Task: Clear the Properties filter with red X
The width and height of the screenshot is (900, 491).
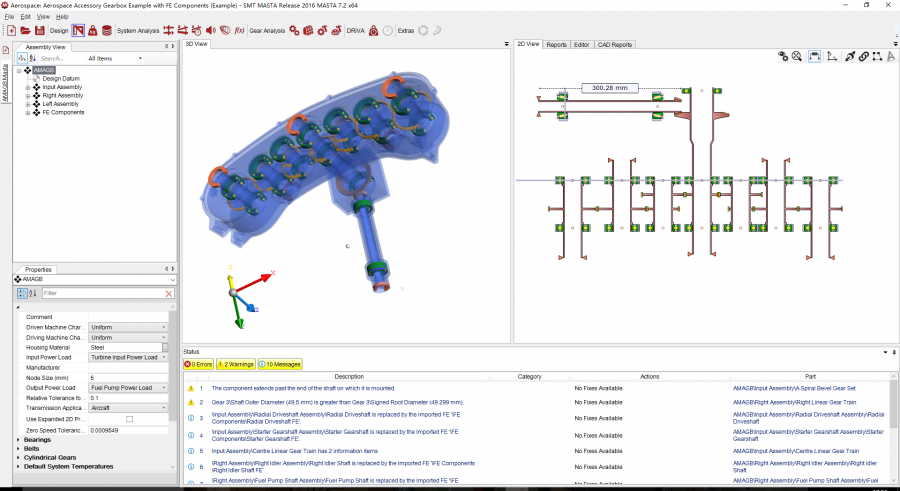Action: [169, 293]
